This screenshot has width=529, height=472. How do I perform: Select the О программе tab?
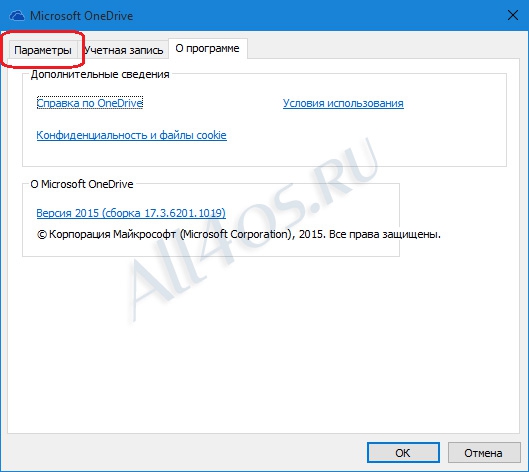(x=207, y=49)
